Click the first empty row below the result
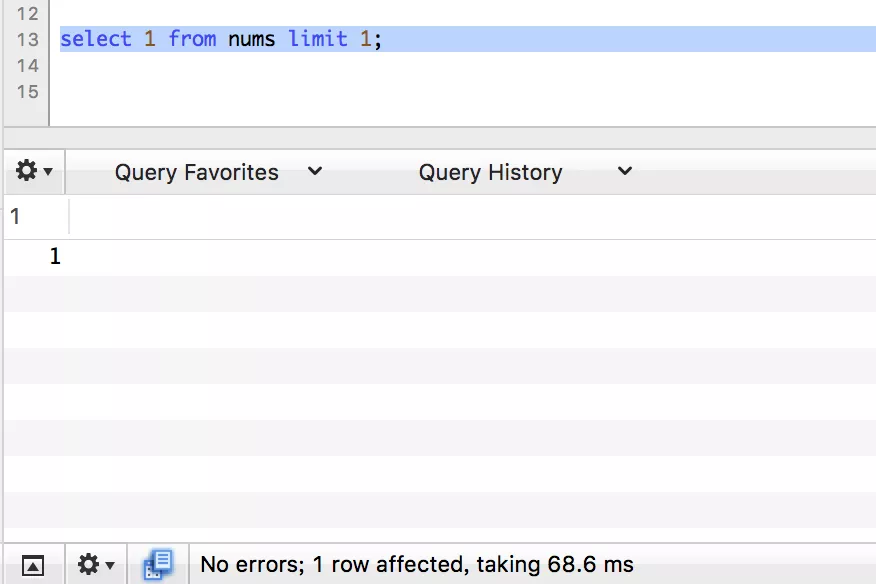This screenshot has height=584, width=876. 440,294
